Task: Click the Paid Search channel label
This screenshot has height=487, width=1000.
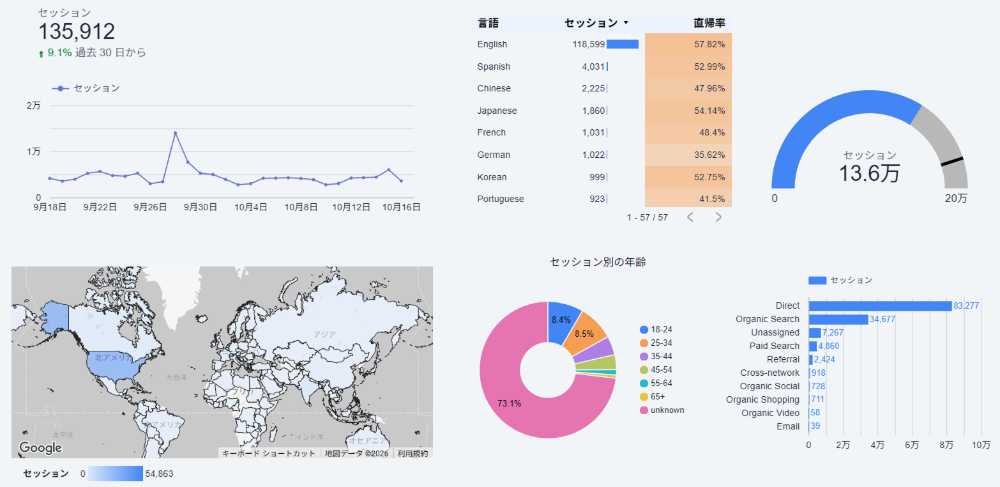Action: tap(774, 346)
